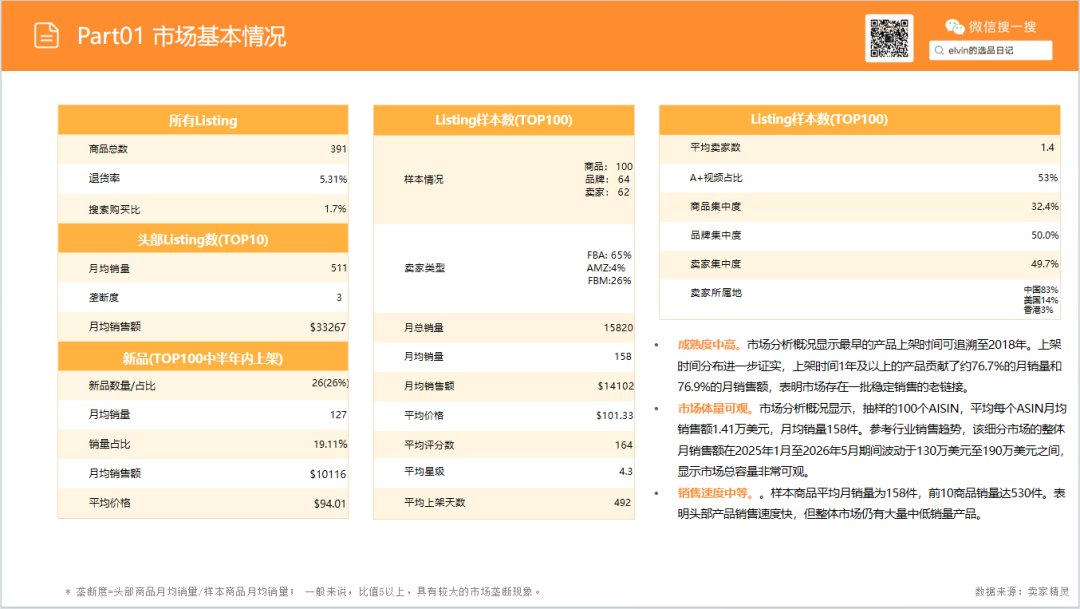Viewport: 1080px width, 609px height.
Task: Click the value '158' in middle table
Action: (623, 357)
